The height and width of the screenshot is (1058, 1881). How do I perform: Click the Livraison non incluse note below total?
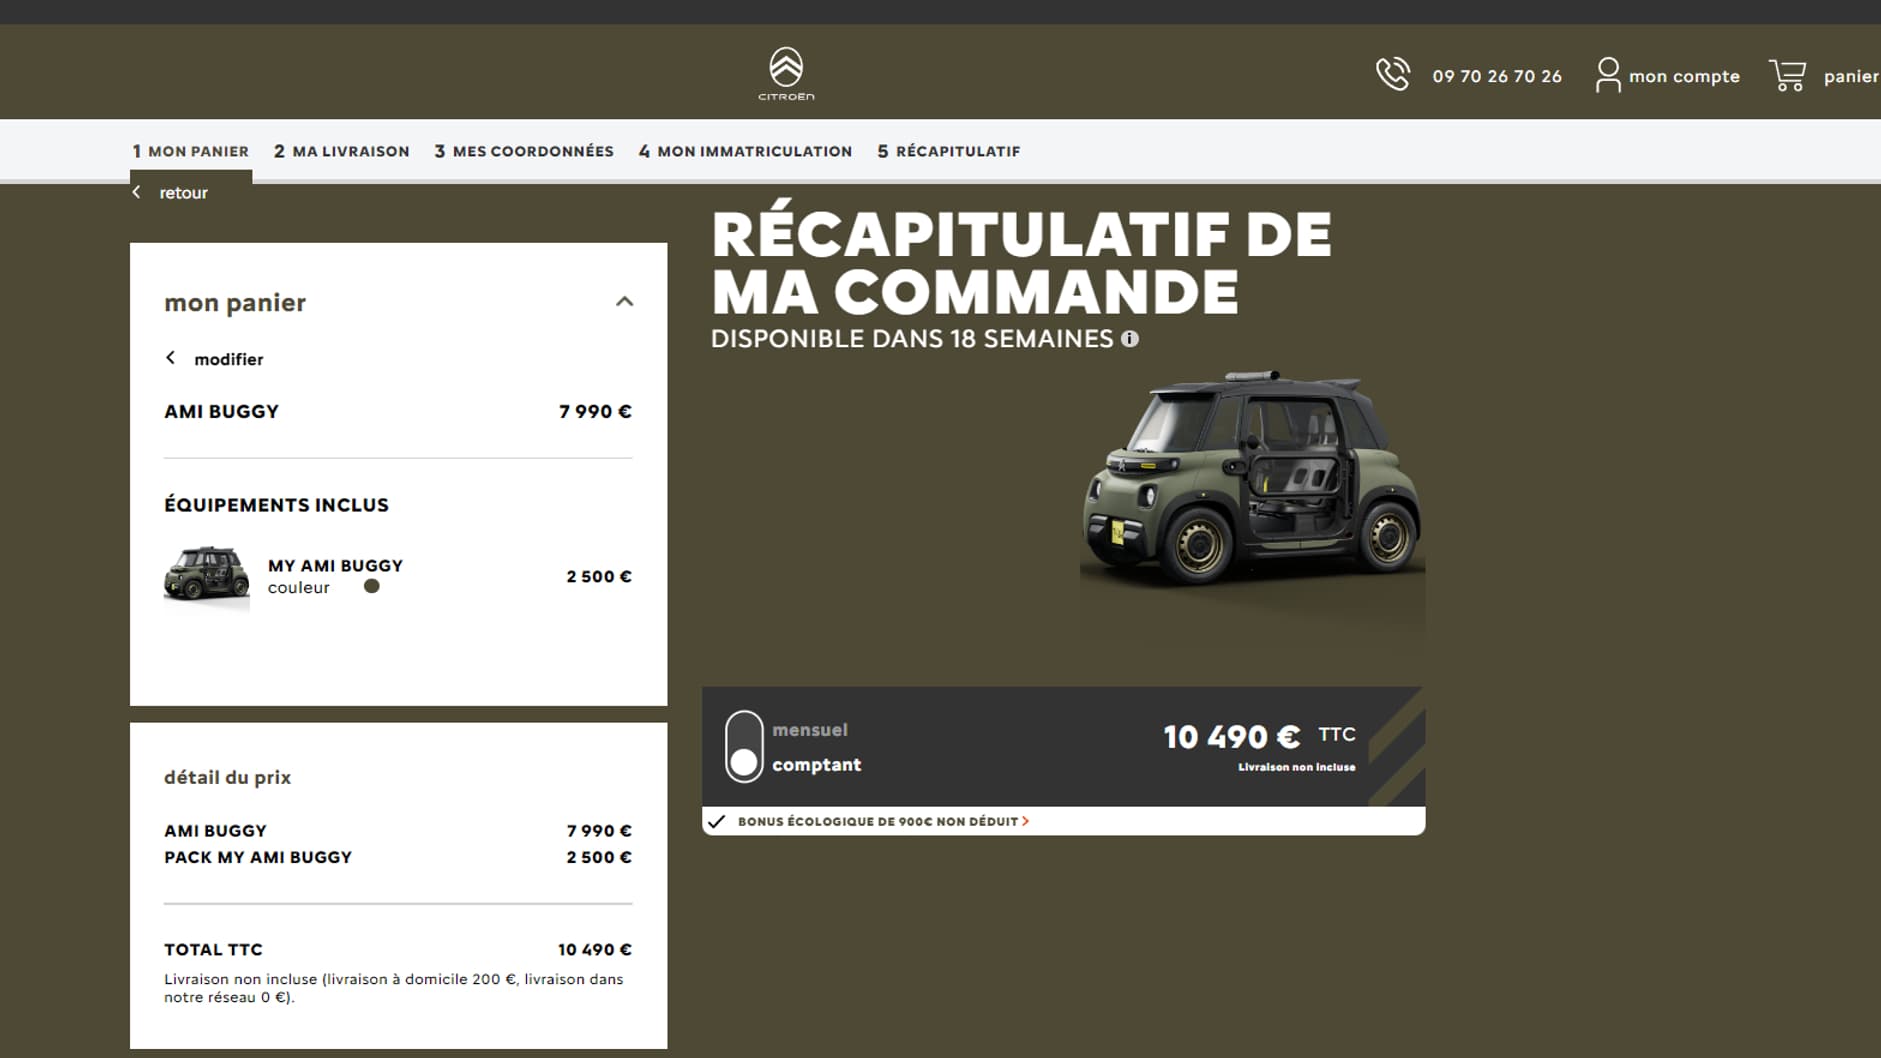394,988
